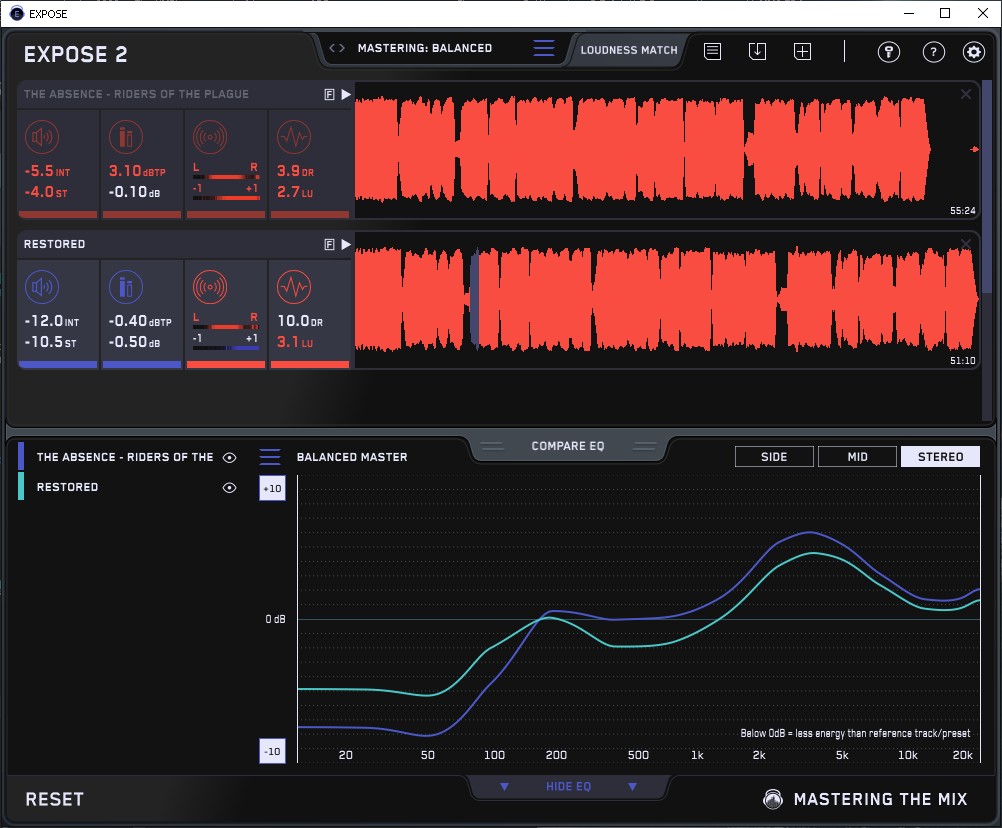This screenshot has height=828, width=1002.
Task: Open the help question mark icon
Action: [934, 52]
